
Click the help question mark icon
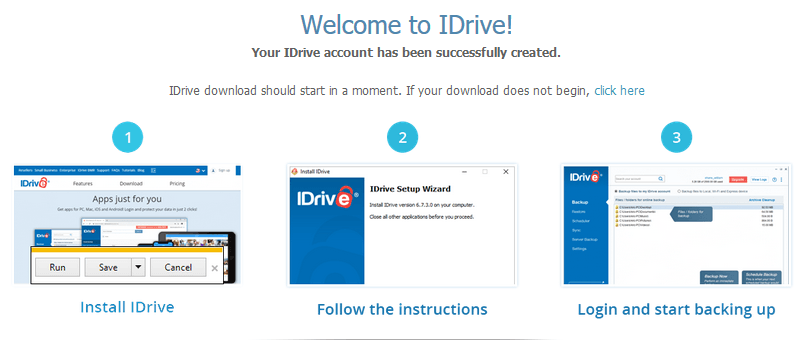[x=774, y=179]
